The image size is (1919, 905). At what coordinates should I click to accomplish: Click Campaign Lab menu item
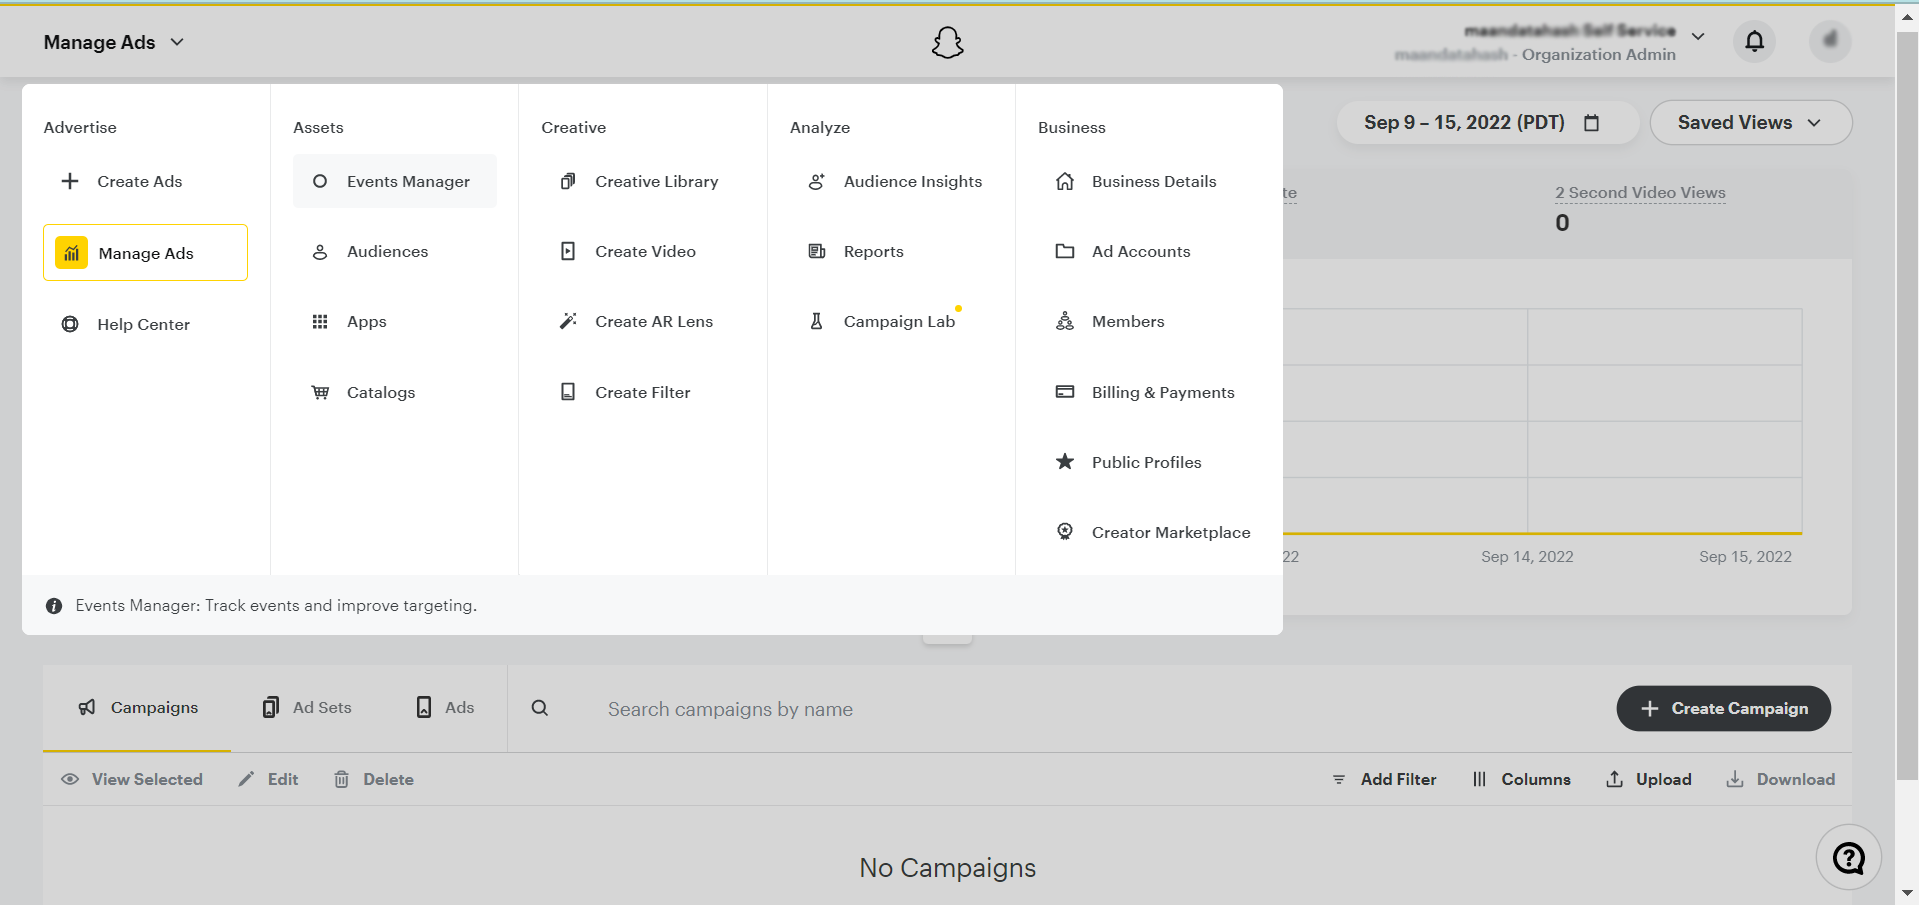click(x=891, y=321)
